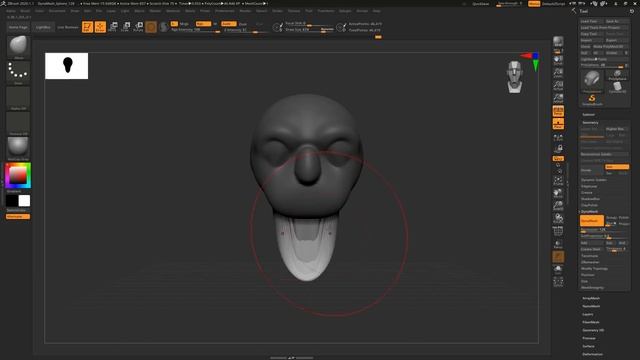Expand the EdgeLoop subsection
The height and width of the screenshot is (360, 640).
click(x=589, y=187)
